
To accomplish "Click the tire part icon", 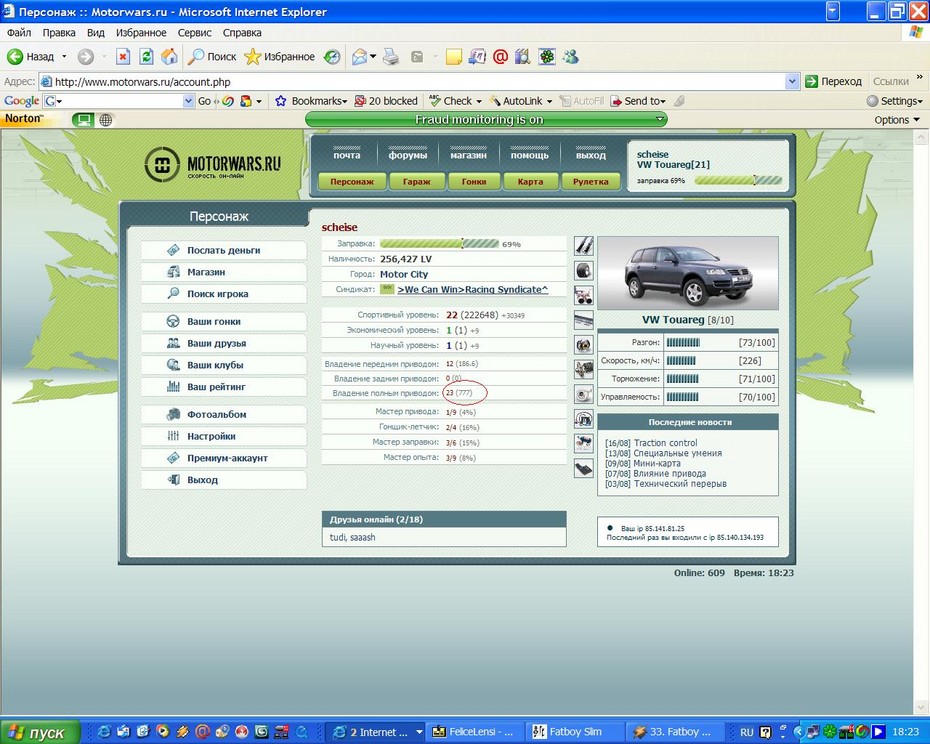I will coord(584,271).
